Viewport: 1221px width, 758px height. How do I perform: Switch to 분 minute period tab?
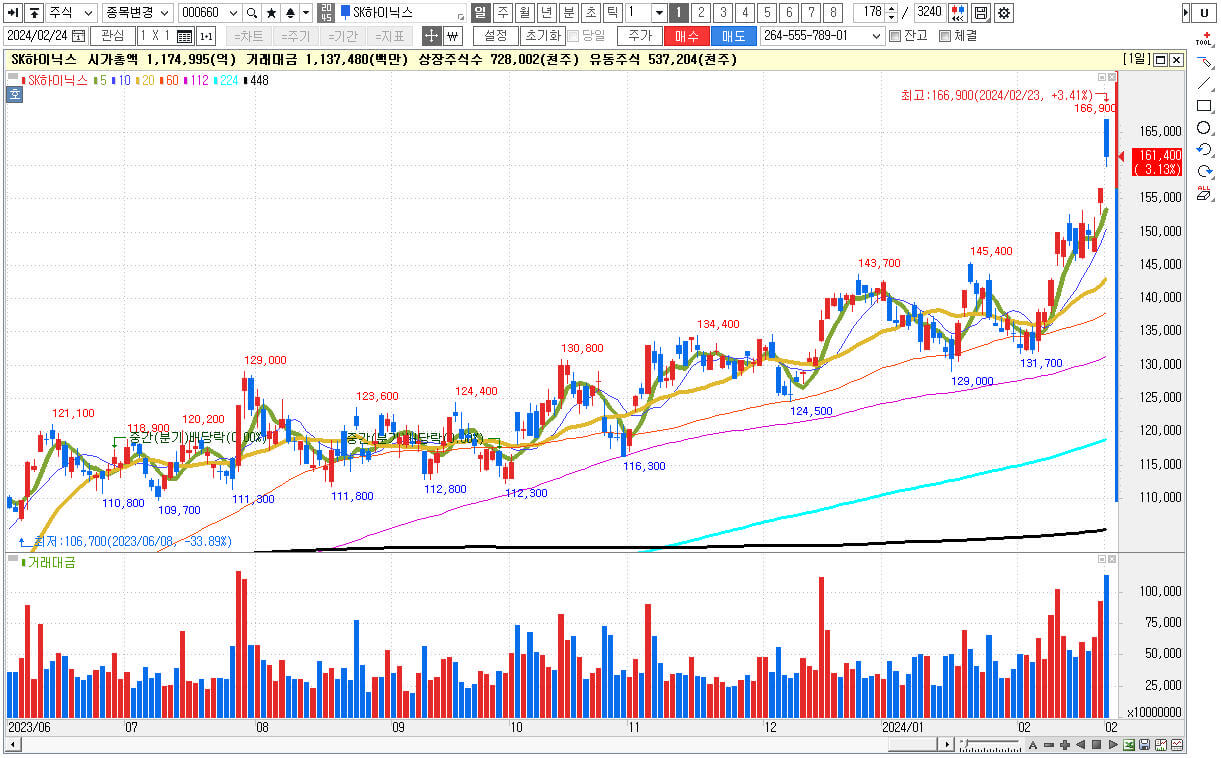point(569,13)
